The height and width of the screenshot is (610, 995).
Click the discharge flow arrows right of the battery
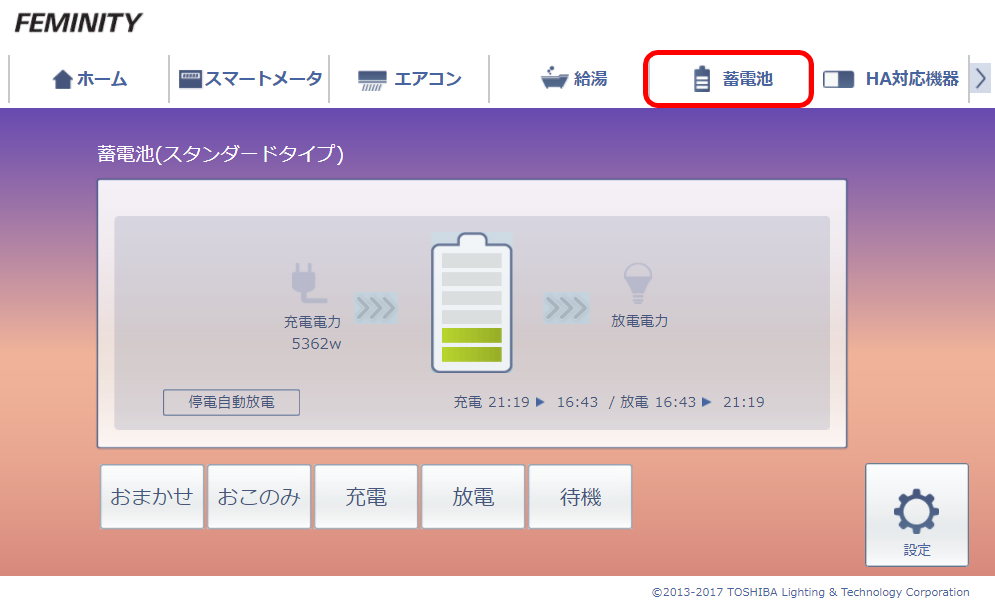(x=566, y=308)
